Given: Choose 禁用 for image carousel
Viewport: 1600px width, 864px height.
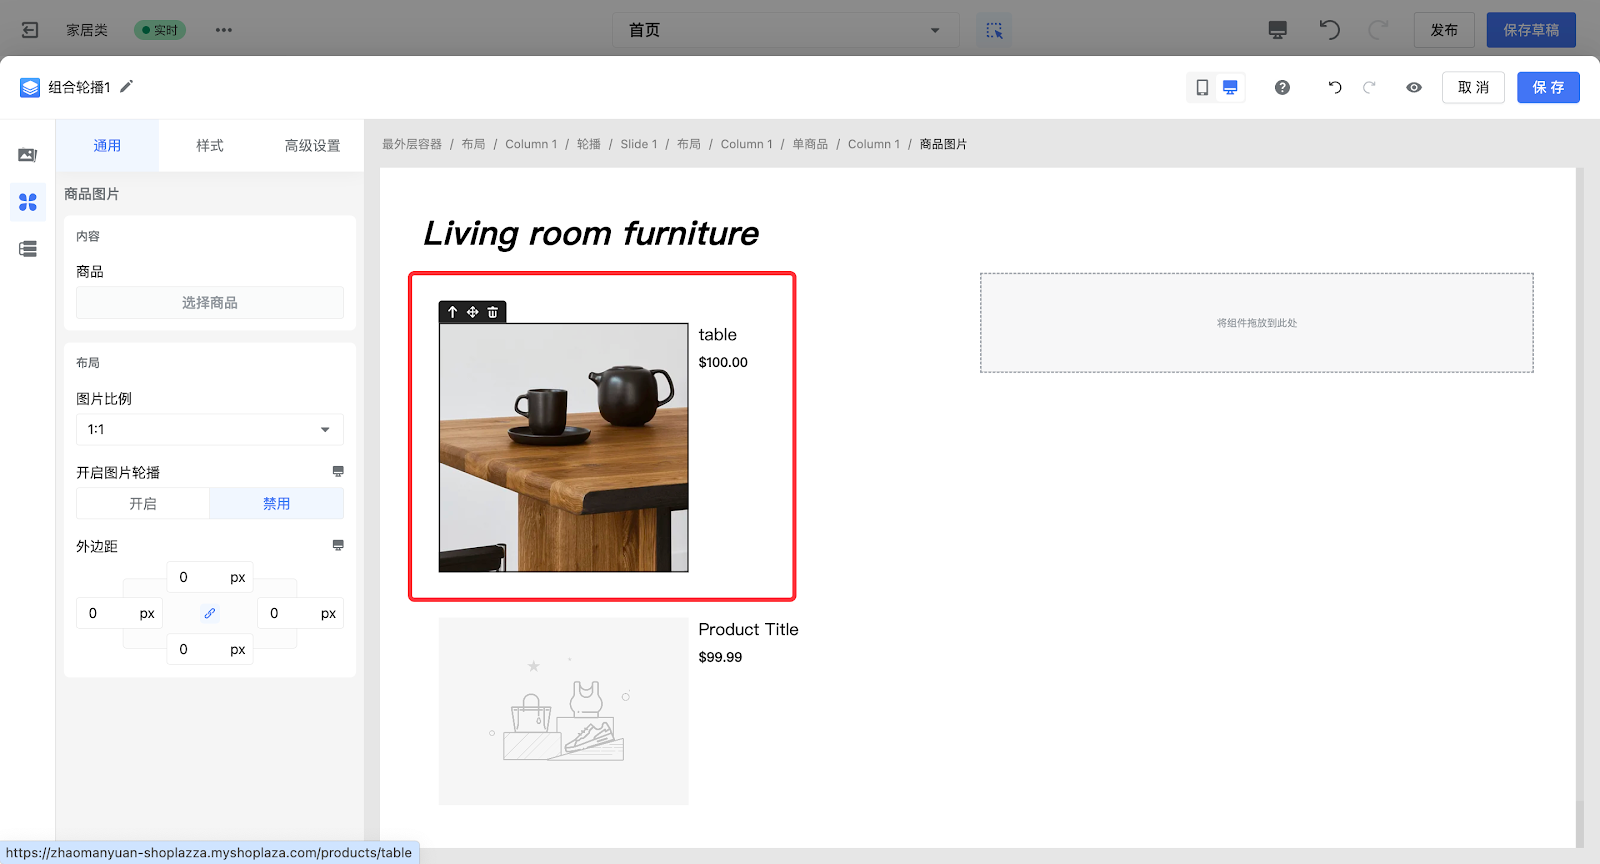Looking at the screenshot, I should [277, 503].
